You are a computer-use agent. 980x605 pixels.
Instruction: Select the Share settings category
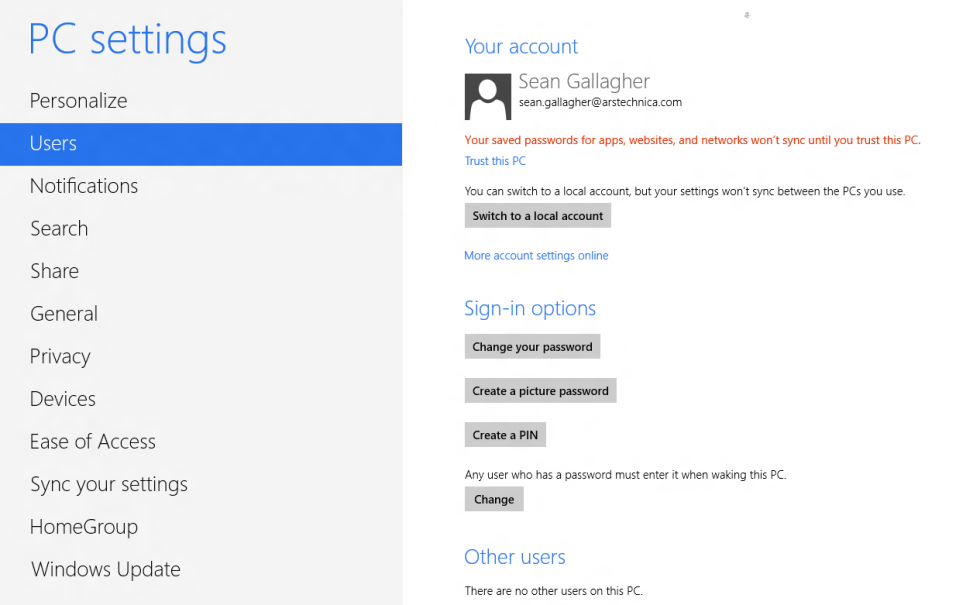coord(54,270)
